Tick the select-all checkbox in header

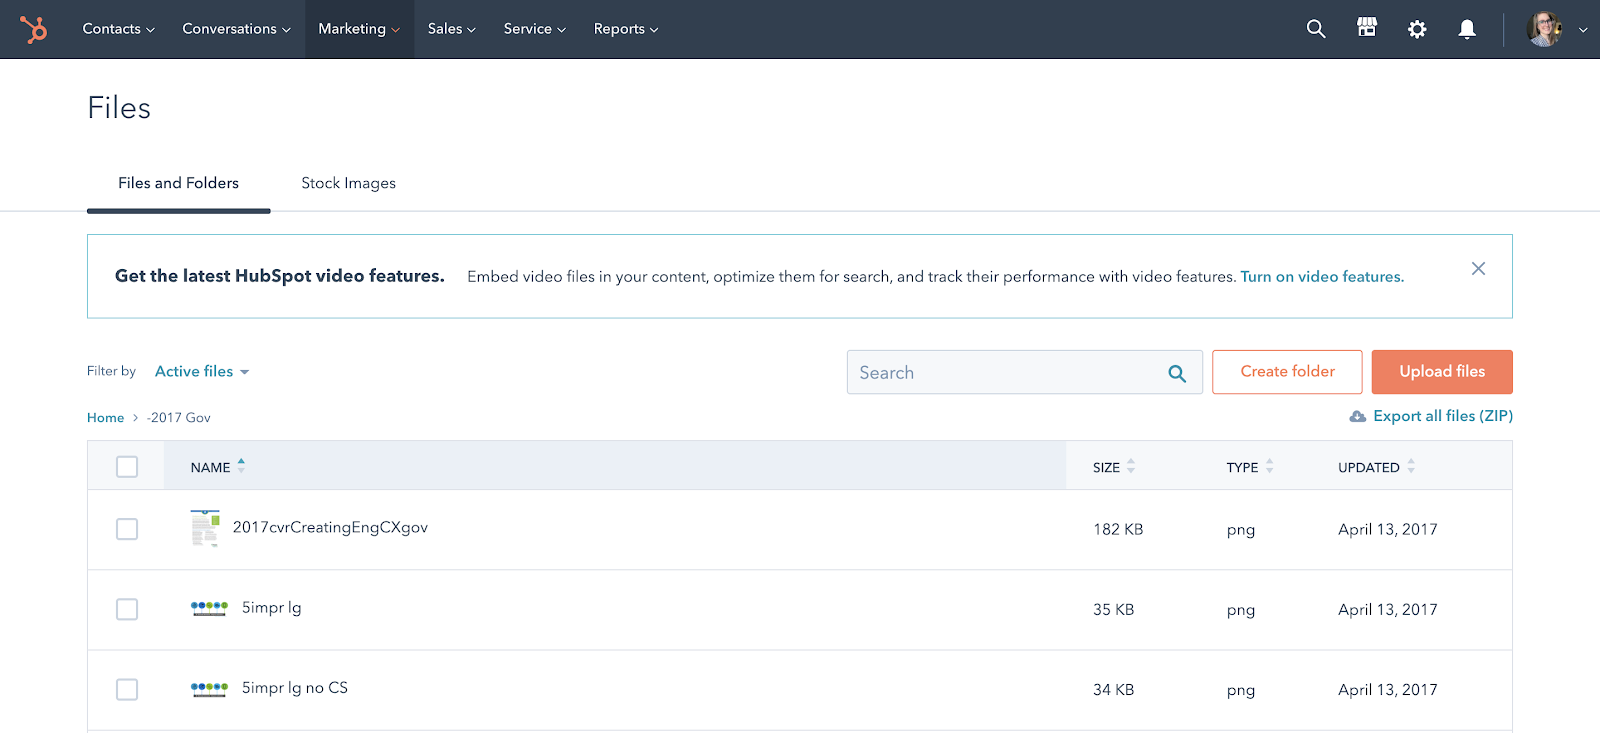127,467
